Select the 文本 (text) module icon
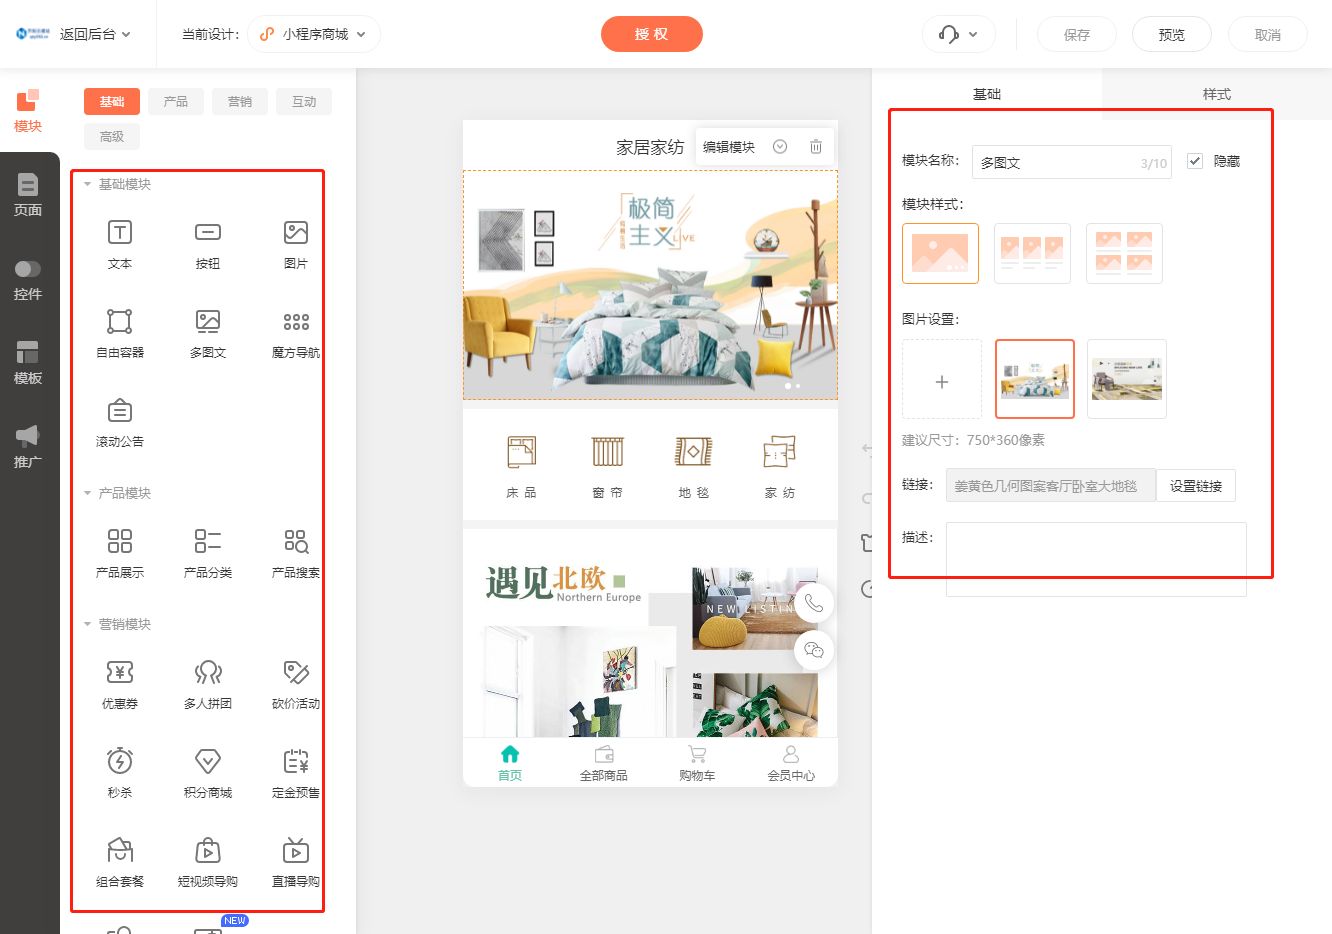Viewport: 1332px width, 934px height. 119,243
